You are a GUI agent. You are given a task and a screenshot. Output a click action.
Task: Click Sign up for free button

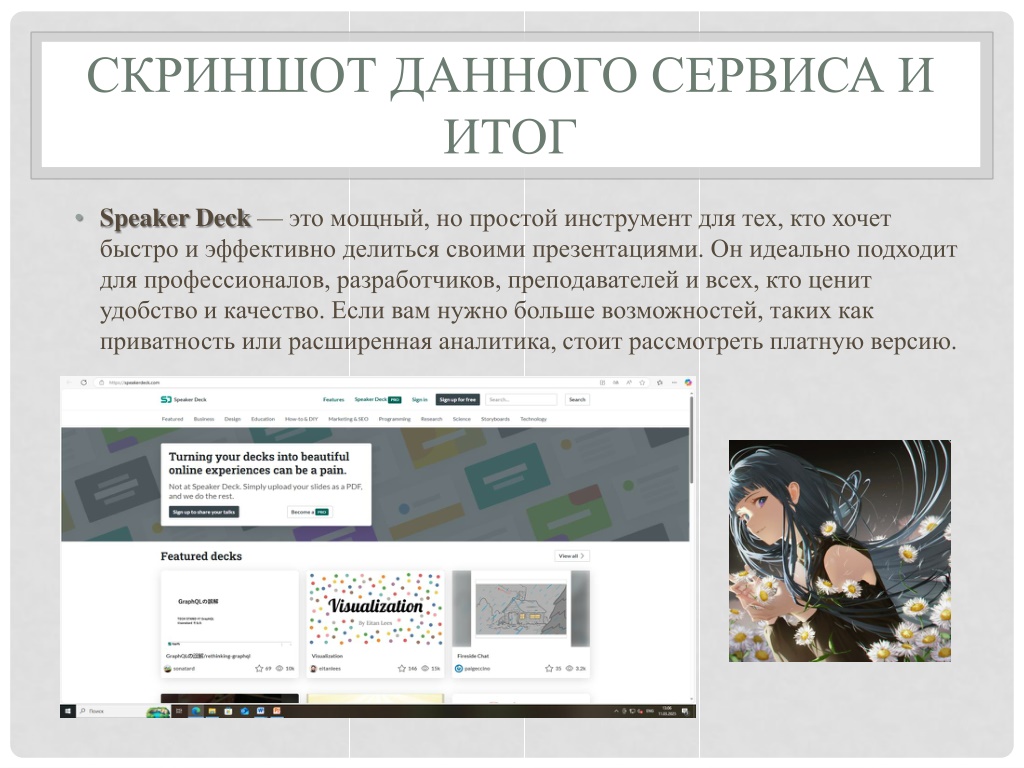[x=458, y=399]
